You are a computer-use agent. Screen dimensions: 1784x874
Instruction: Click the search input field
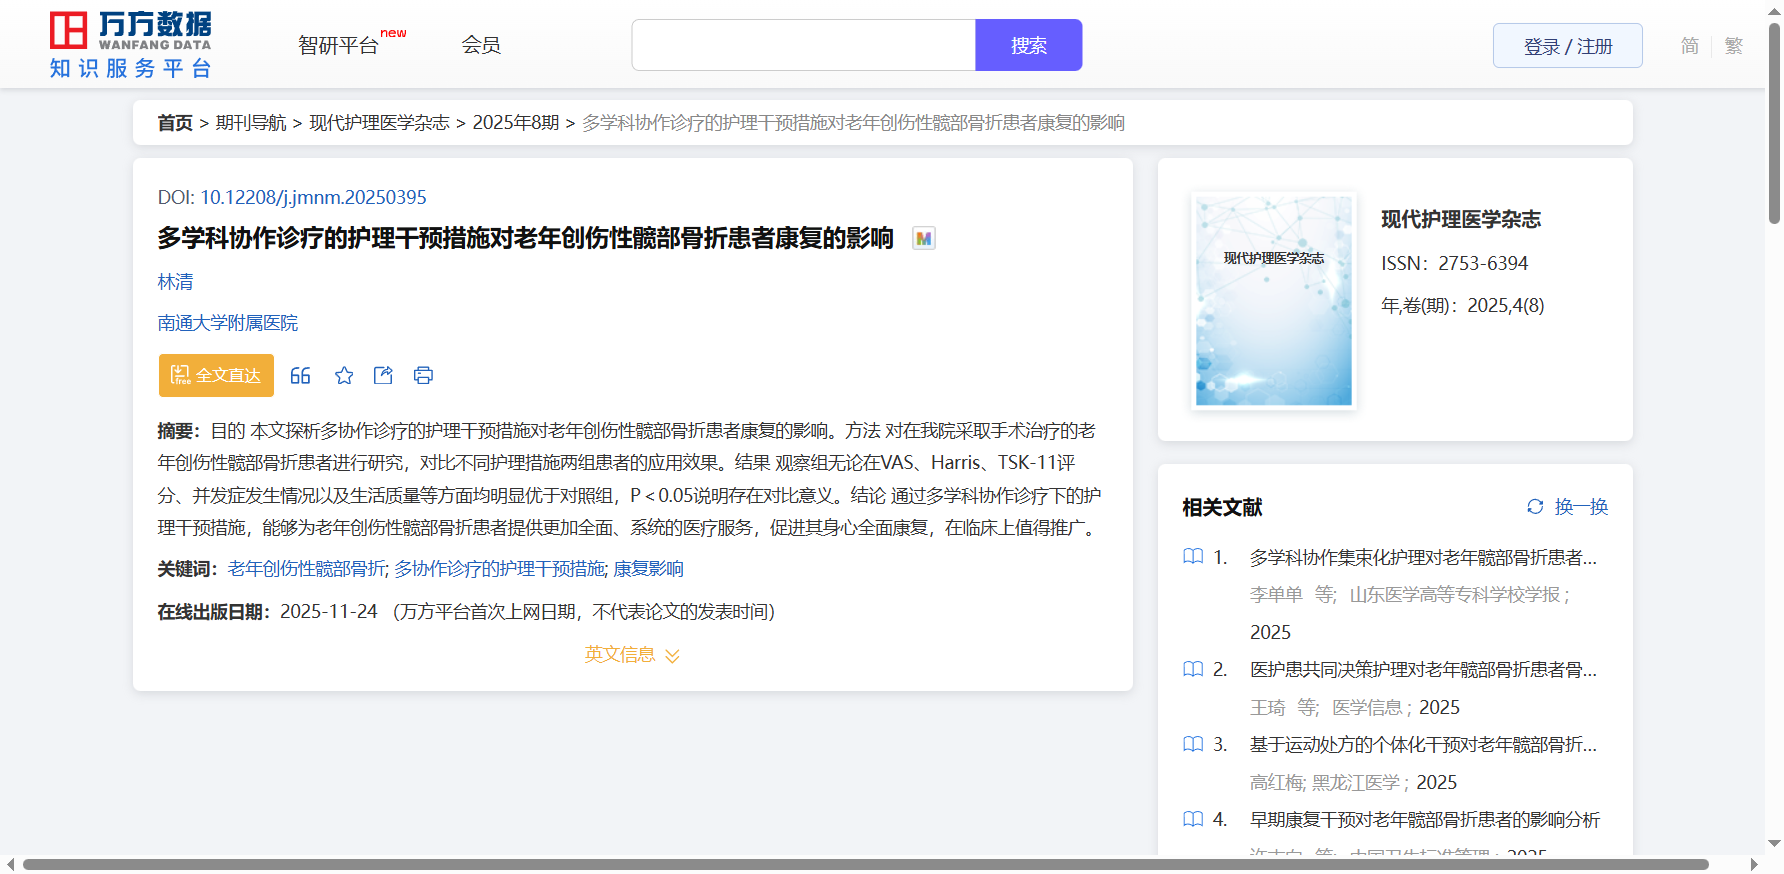point(803,45)
